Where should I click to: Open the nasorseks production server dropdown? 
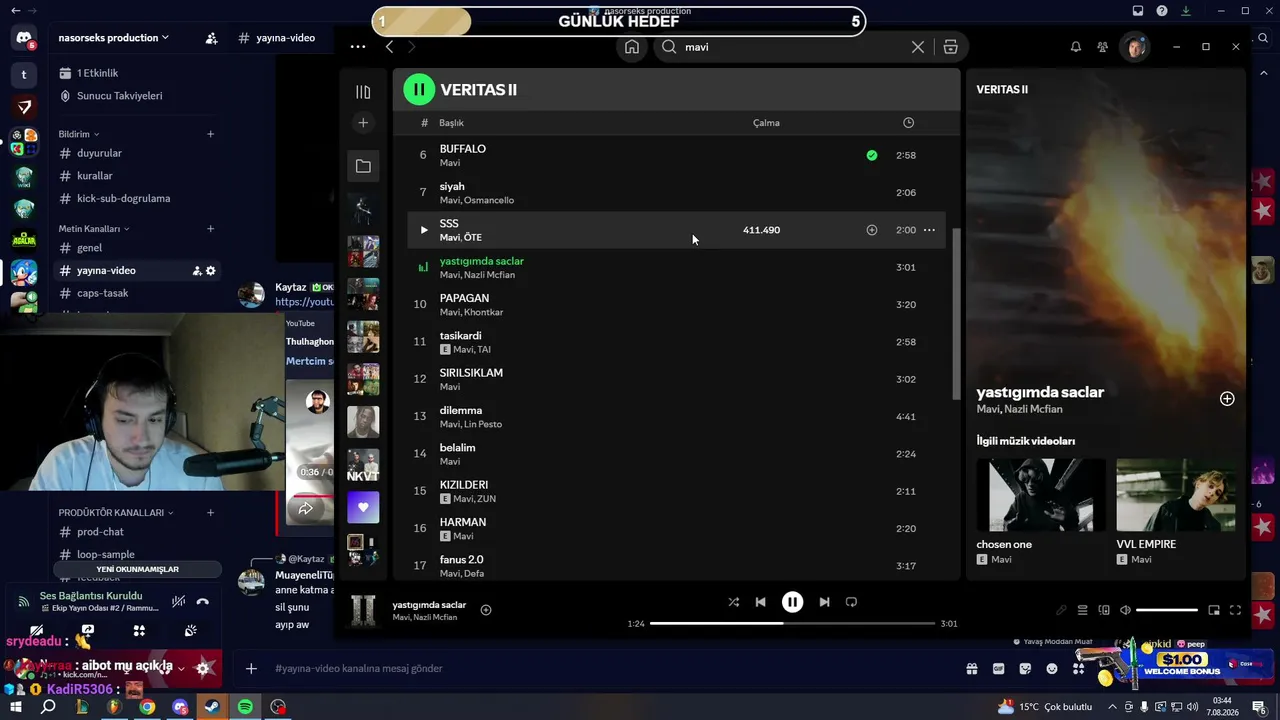[x=113, y=38]
